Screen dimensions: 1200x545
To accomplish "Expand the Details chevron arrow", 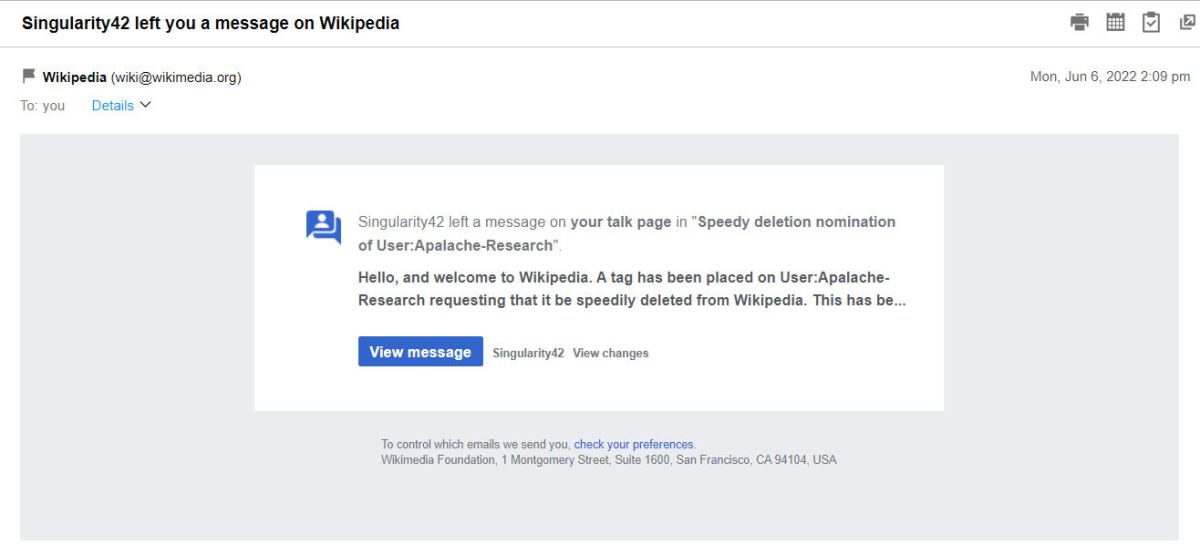I will pos(146,105).
